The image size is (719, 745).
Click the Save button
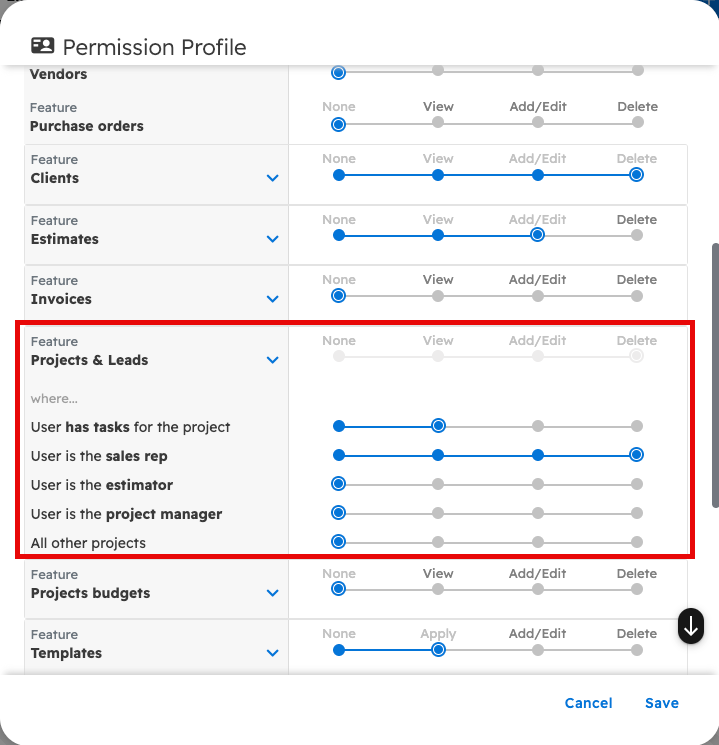(661, 703)
